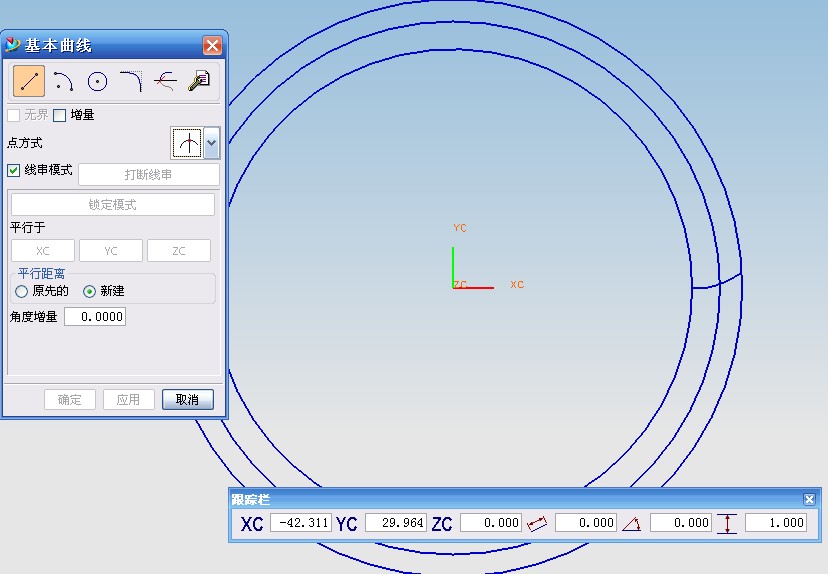Click the 点方式 label
This screenshot has width=828, height=574.
(x=25, y=143)
